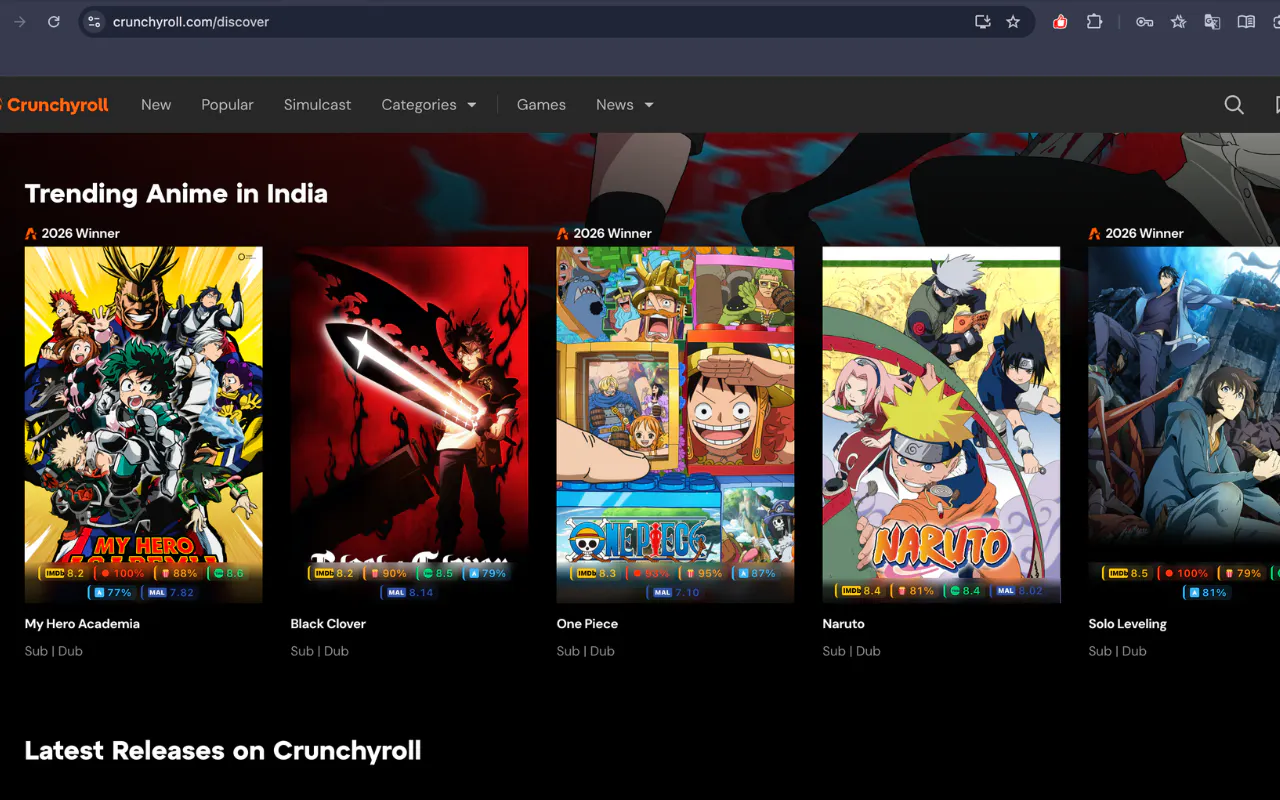
Task: Open the Naruto title link
Action: pyautogui.click(x=843, y=624)
